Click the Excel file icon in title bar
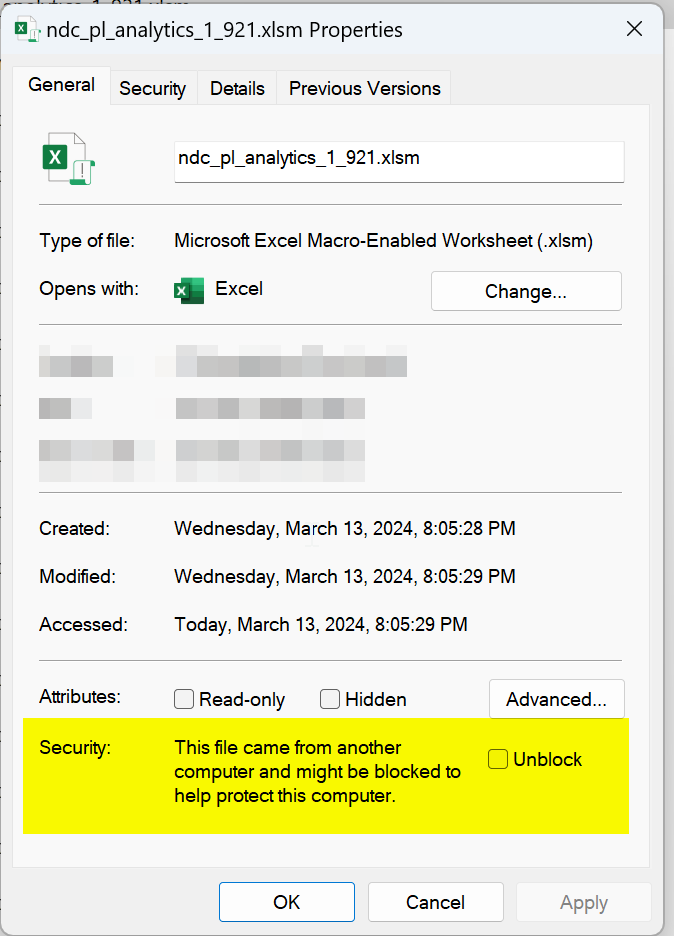This screenshot has height=936, width=674. coord(27,30)
